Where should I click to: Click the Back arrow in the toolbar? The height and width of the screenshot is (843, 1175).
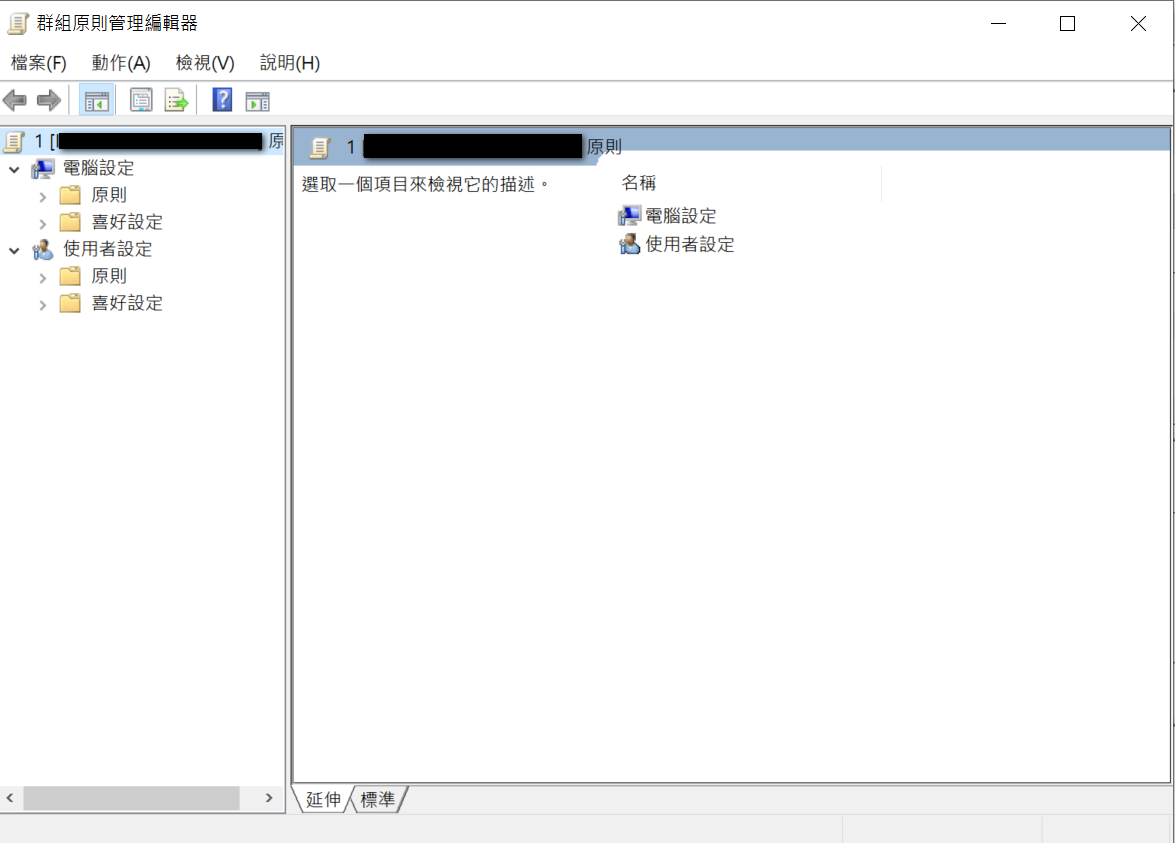pos(15,100)
